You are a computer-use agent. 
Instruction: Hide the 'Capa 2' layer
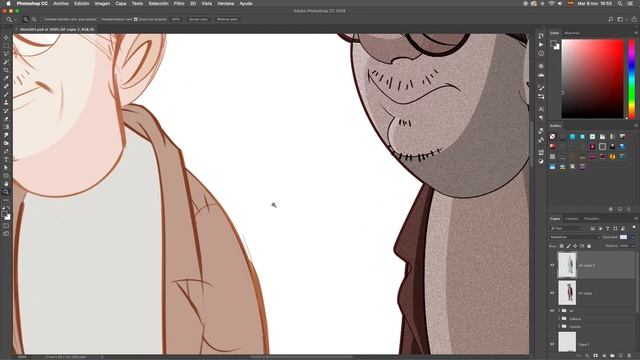click(552, 344)
